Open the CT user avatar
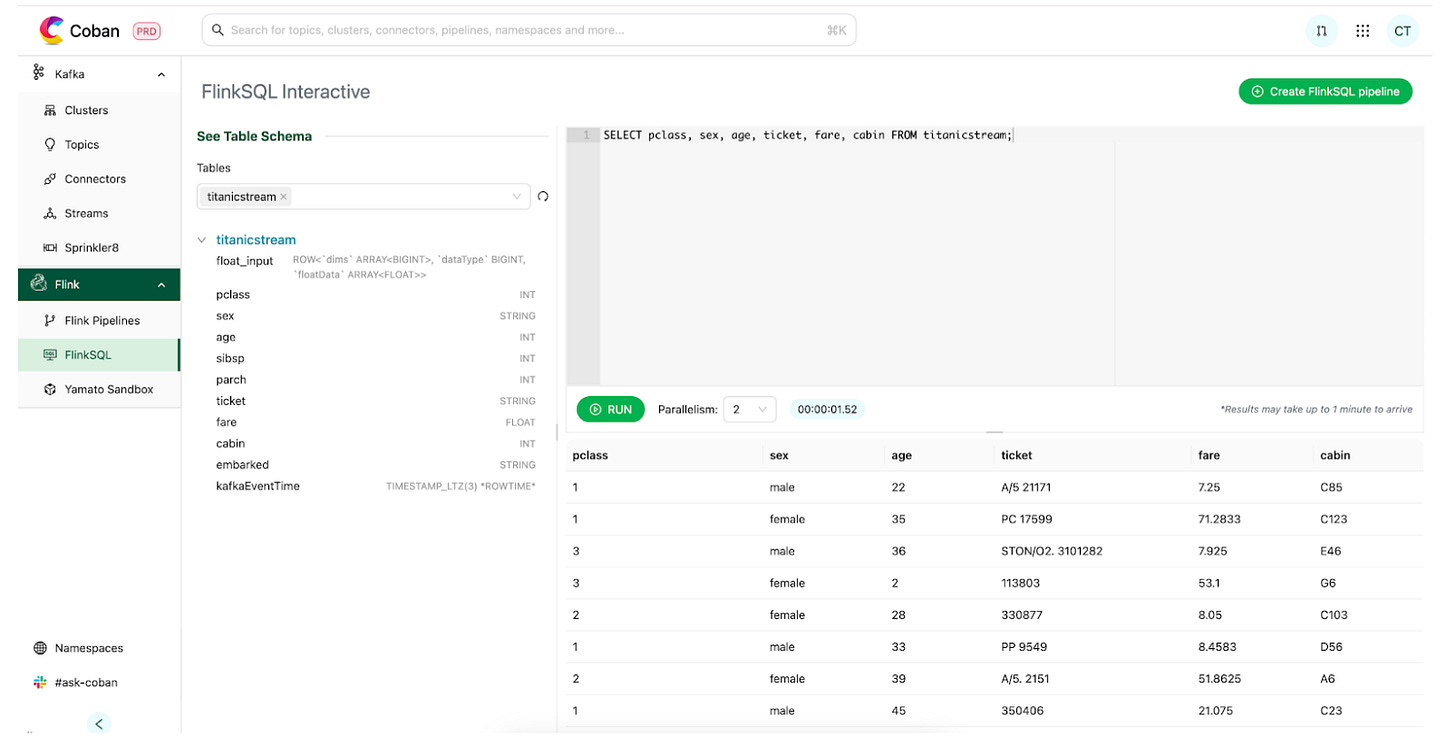Screen dimensions: 1456x745 tap(1403, 31)
